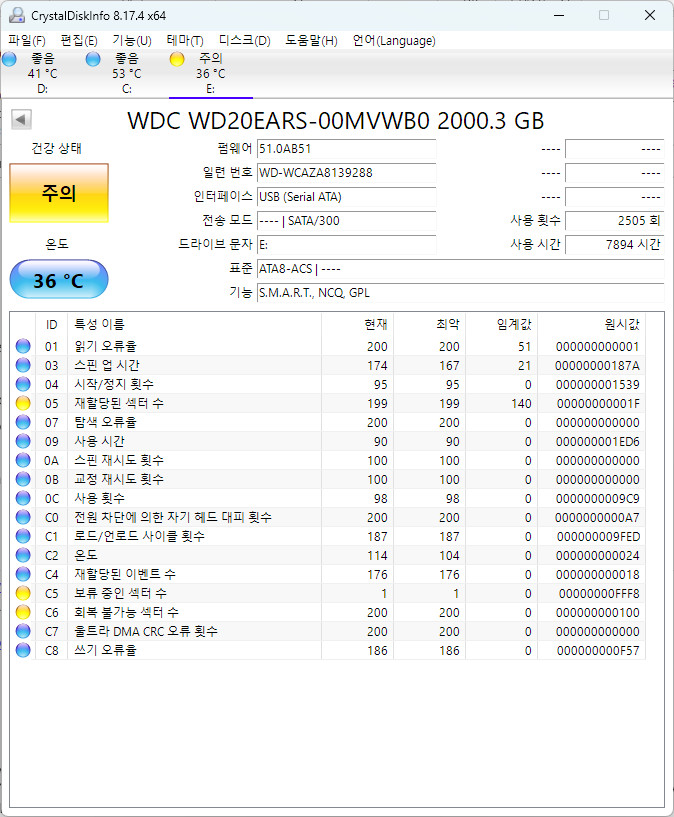
Task: Click interface field USB (Serial ATA)
Action: pos(346,197)
